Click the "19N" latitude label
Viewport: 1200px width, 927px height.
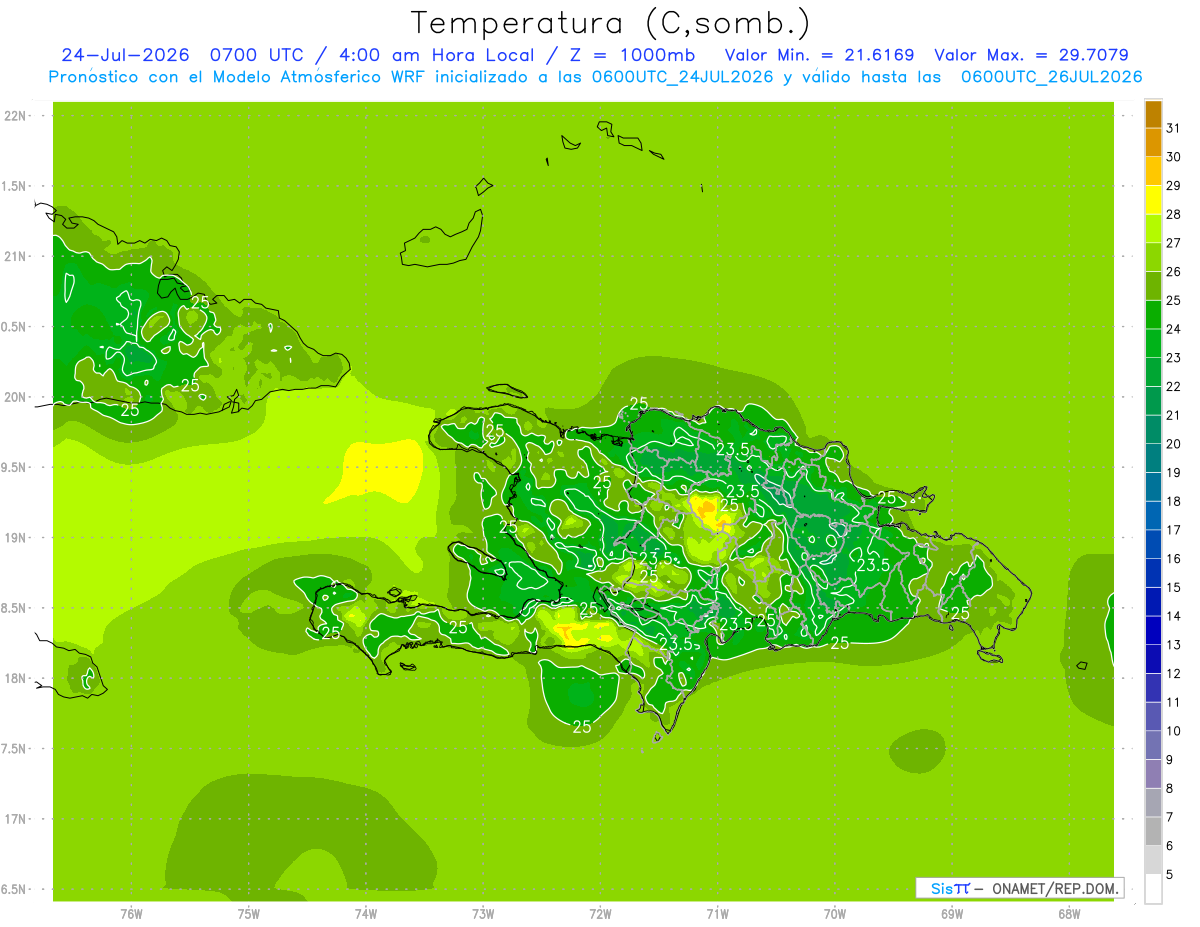coord(16,538)
